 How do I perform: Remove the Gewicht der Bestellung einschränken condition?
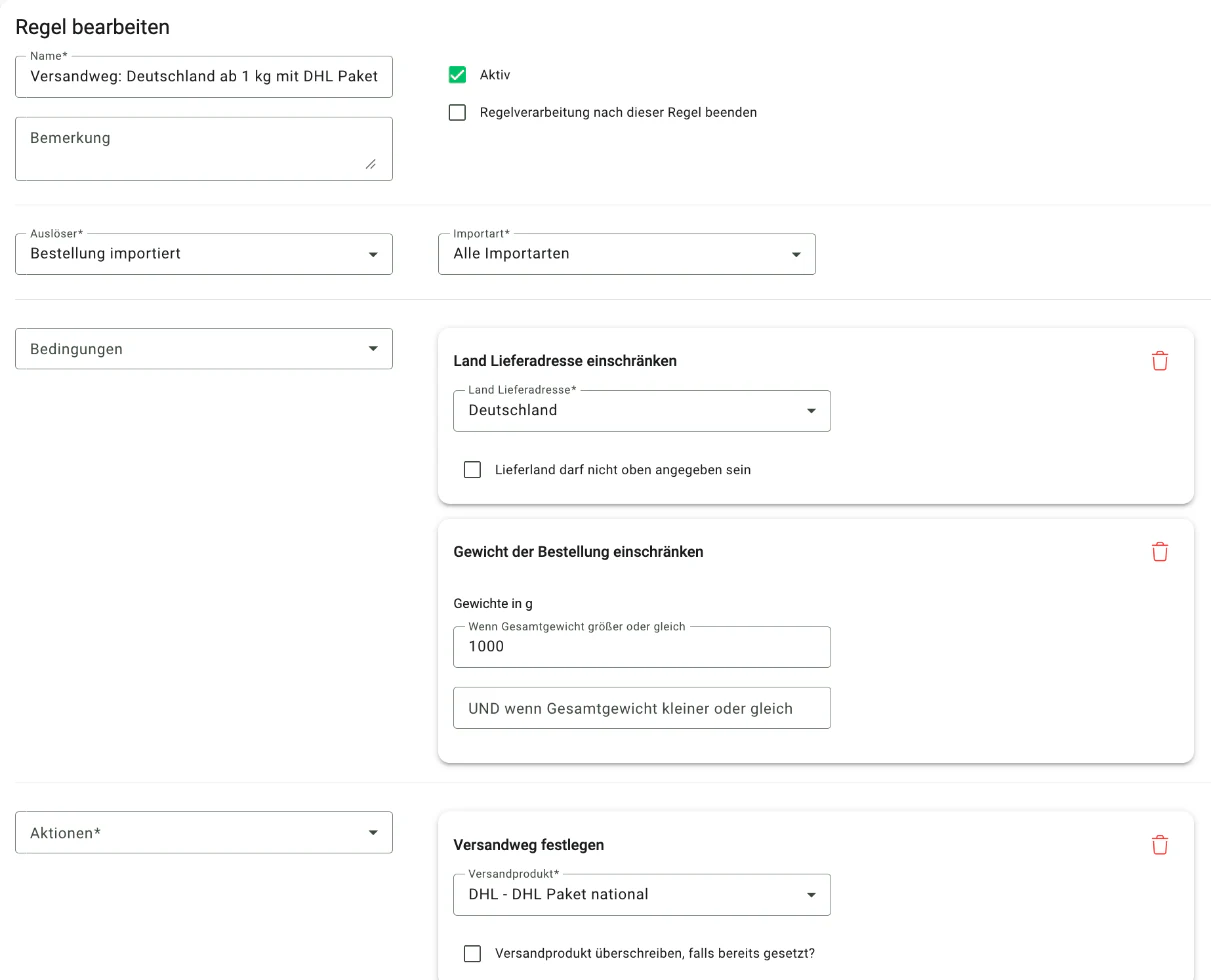[1160, 552]
